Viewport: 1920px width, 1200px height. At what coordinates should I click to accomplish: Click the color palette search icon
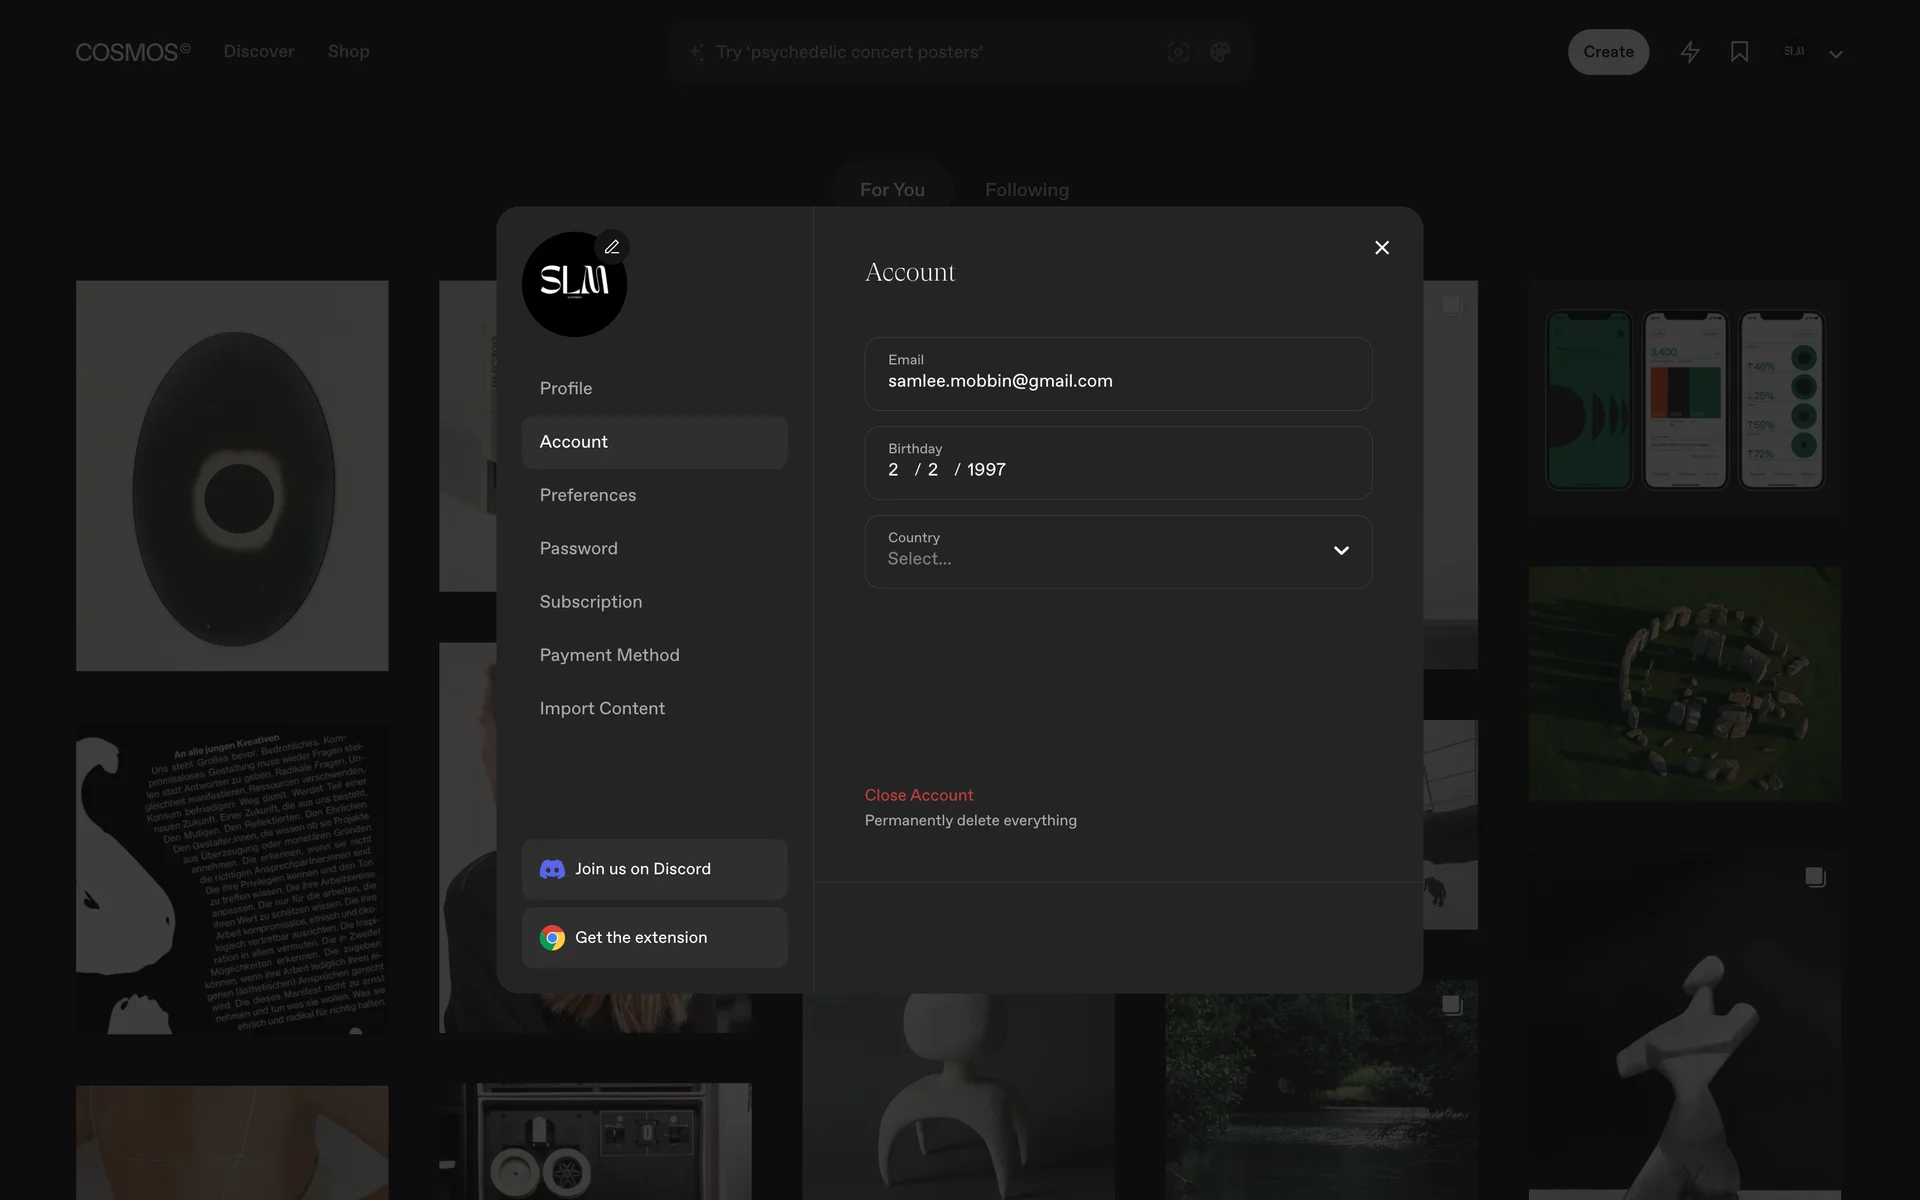pyautogui.click(x=1219, y=52)
